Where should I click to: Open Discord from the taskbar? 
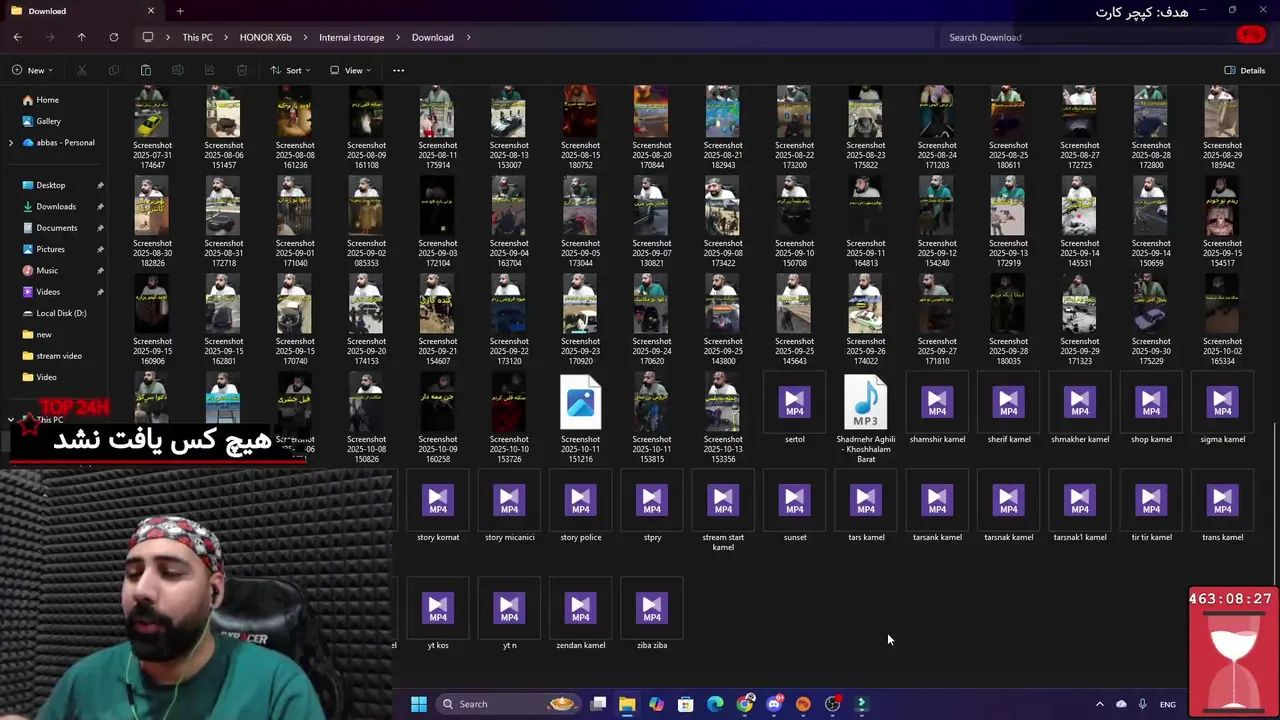[774, 704]
